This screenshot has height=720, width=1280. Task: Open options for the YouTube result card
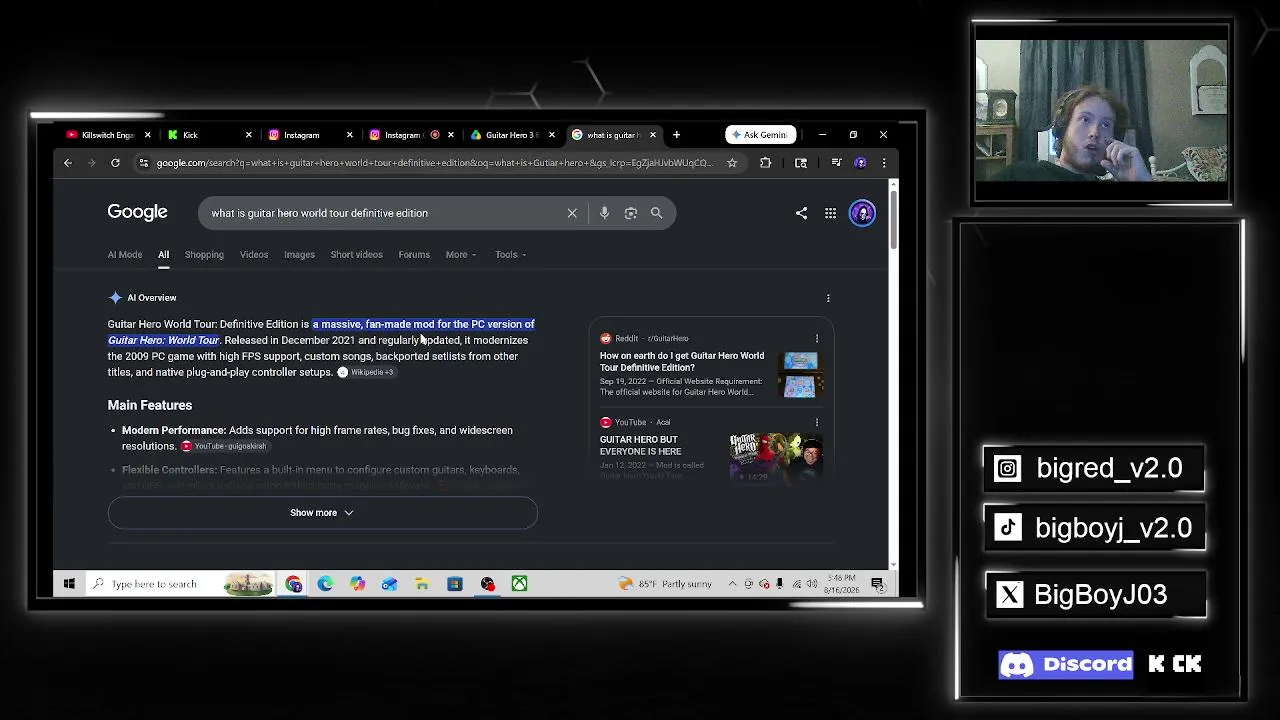817,423
